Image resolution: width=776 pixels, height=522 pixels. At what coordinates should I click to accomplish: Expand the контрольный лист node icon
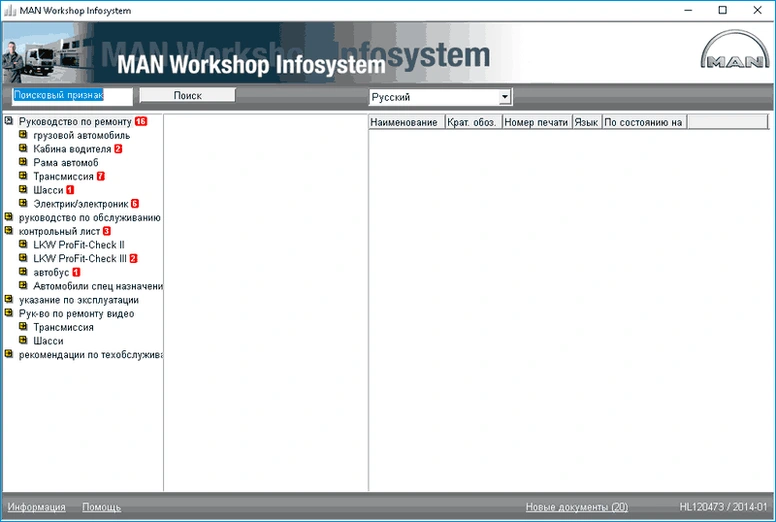[x=8, y=231]
